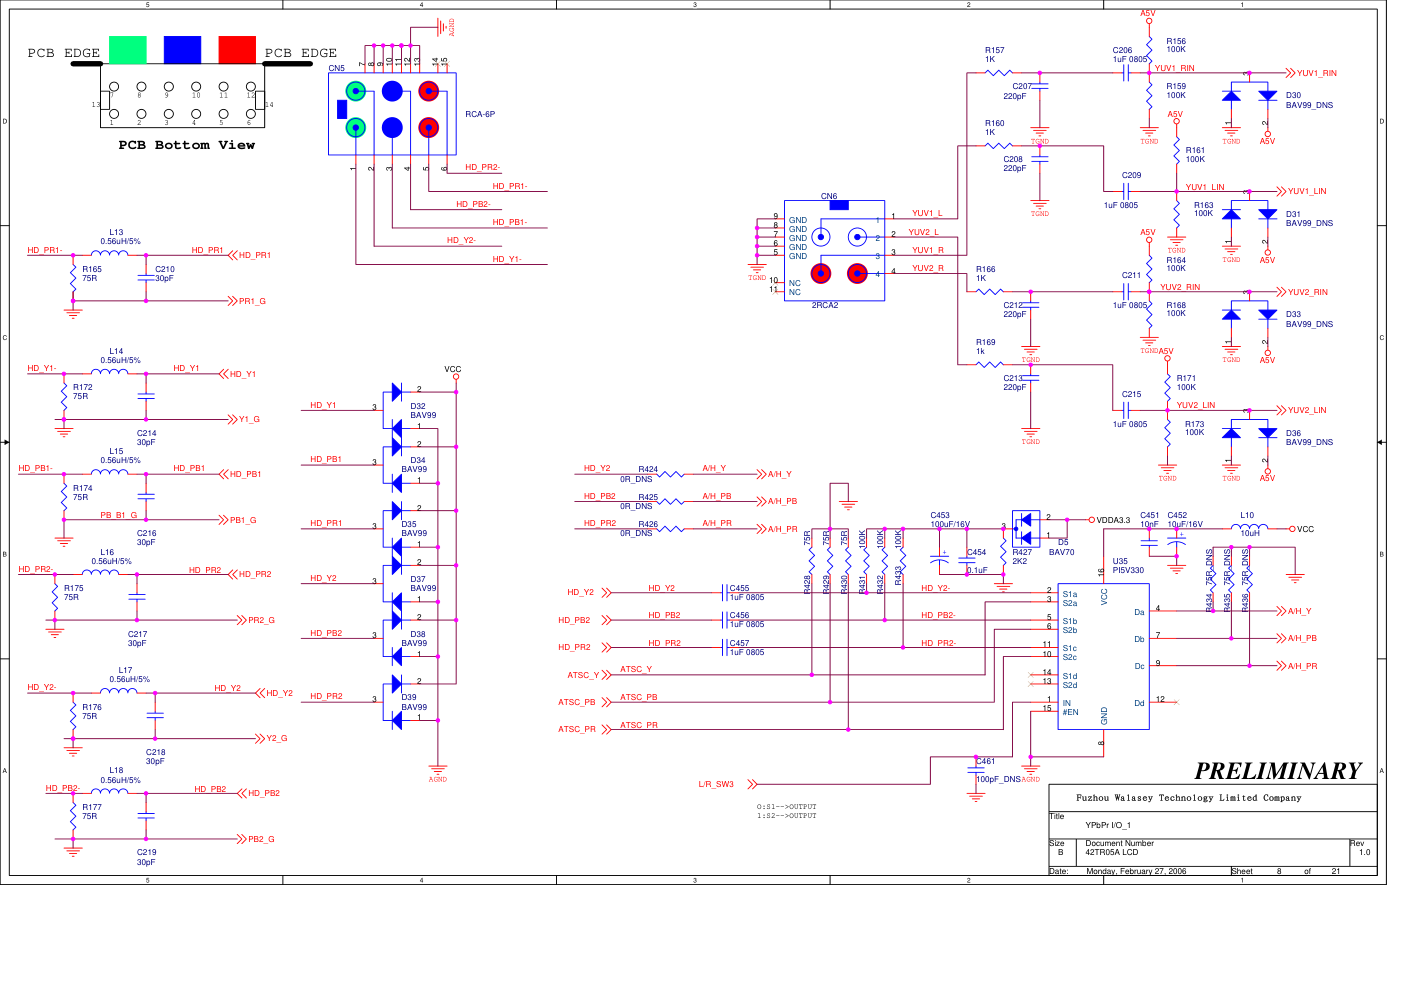Click the date Monday, February 27, 2006
Viewport: 1404px width, 992px height.
pos(1136,871)
